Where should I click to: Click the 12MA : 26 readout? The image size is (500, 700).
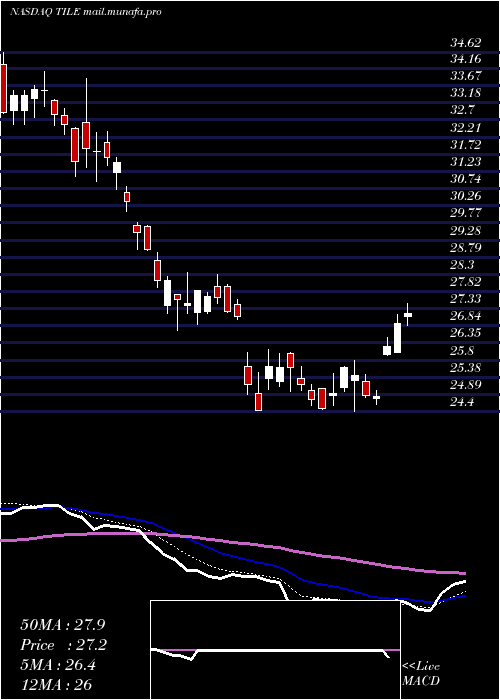click(x=57, y=685)
